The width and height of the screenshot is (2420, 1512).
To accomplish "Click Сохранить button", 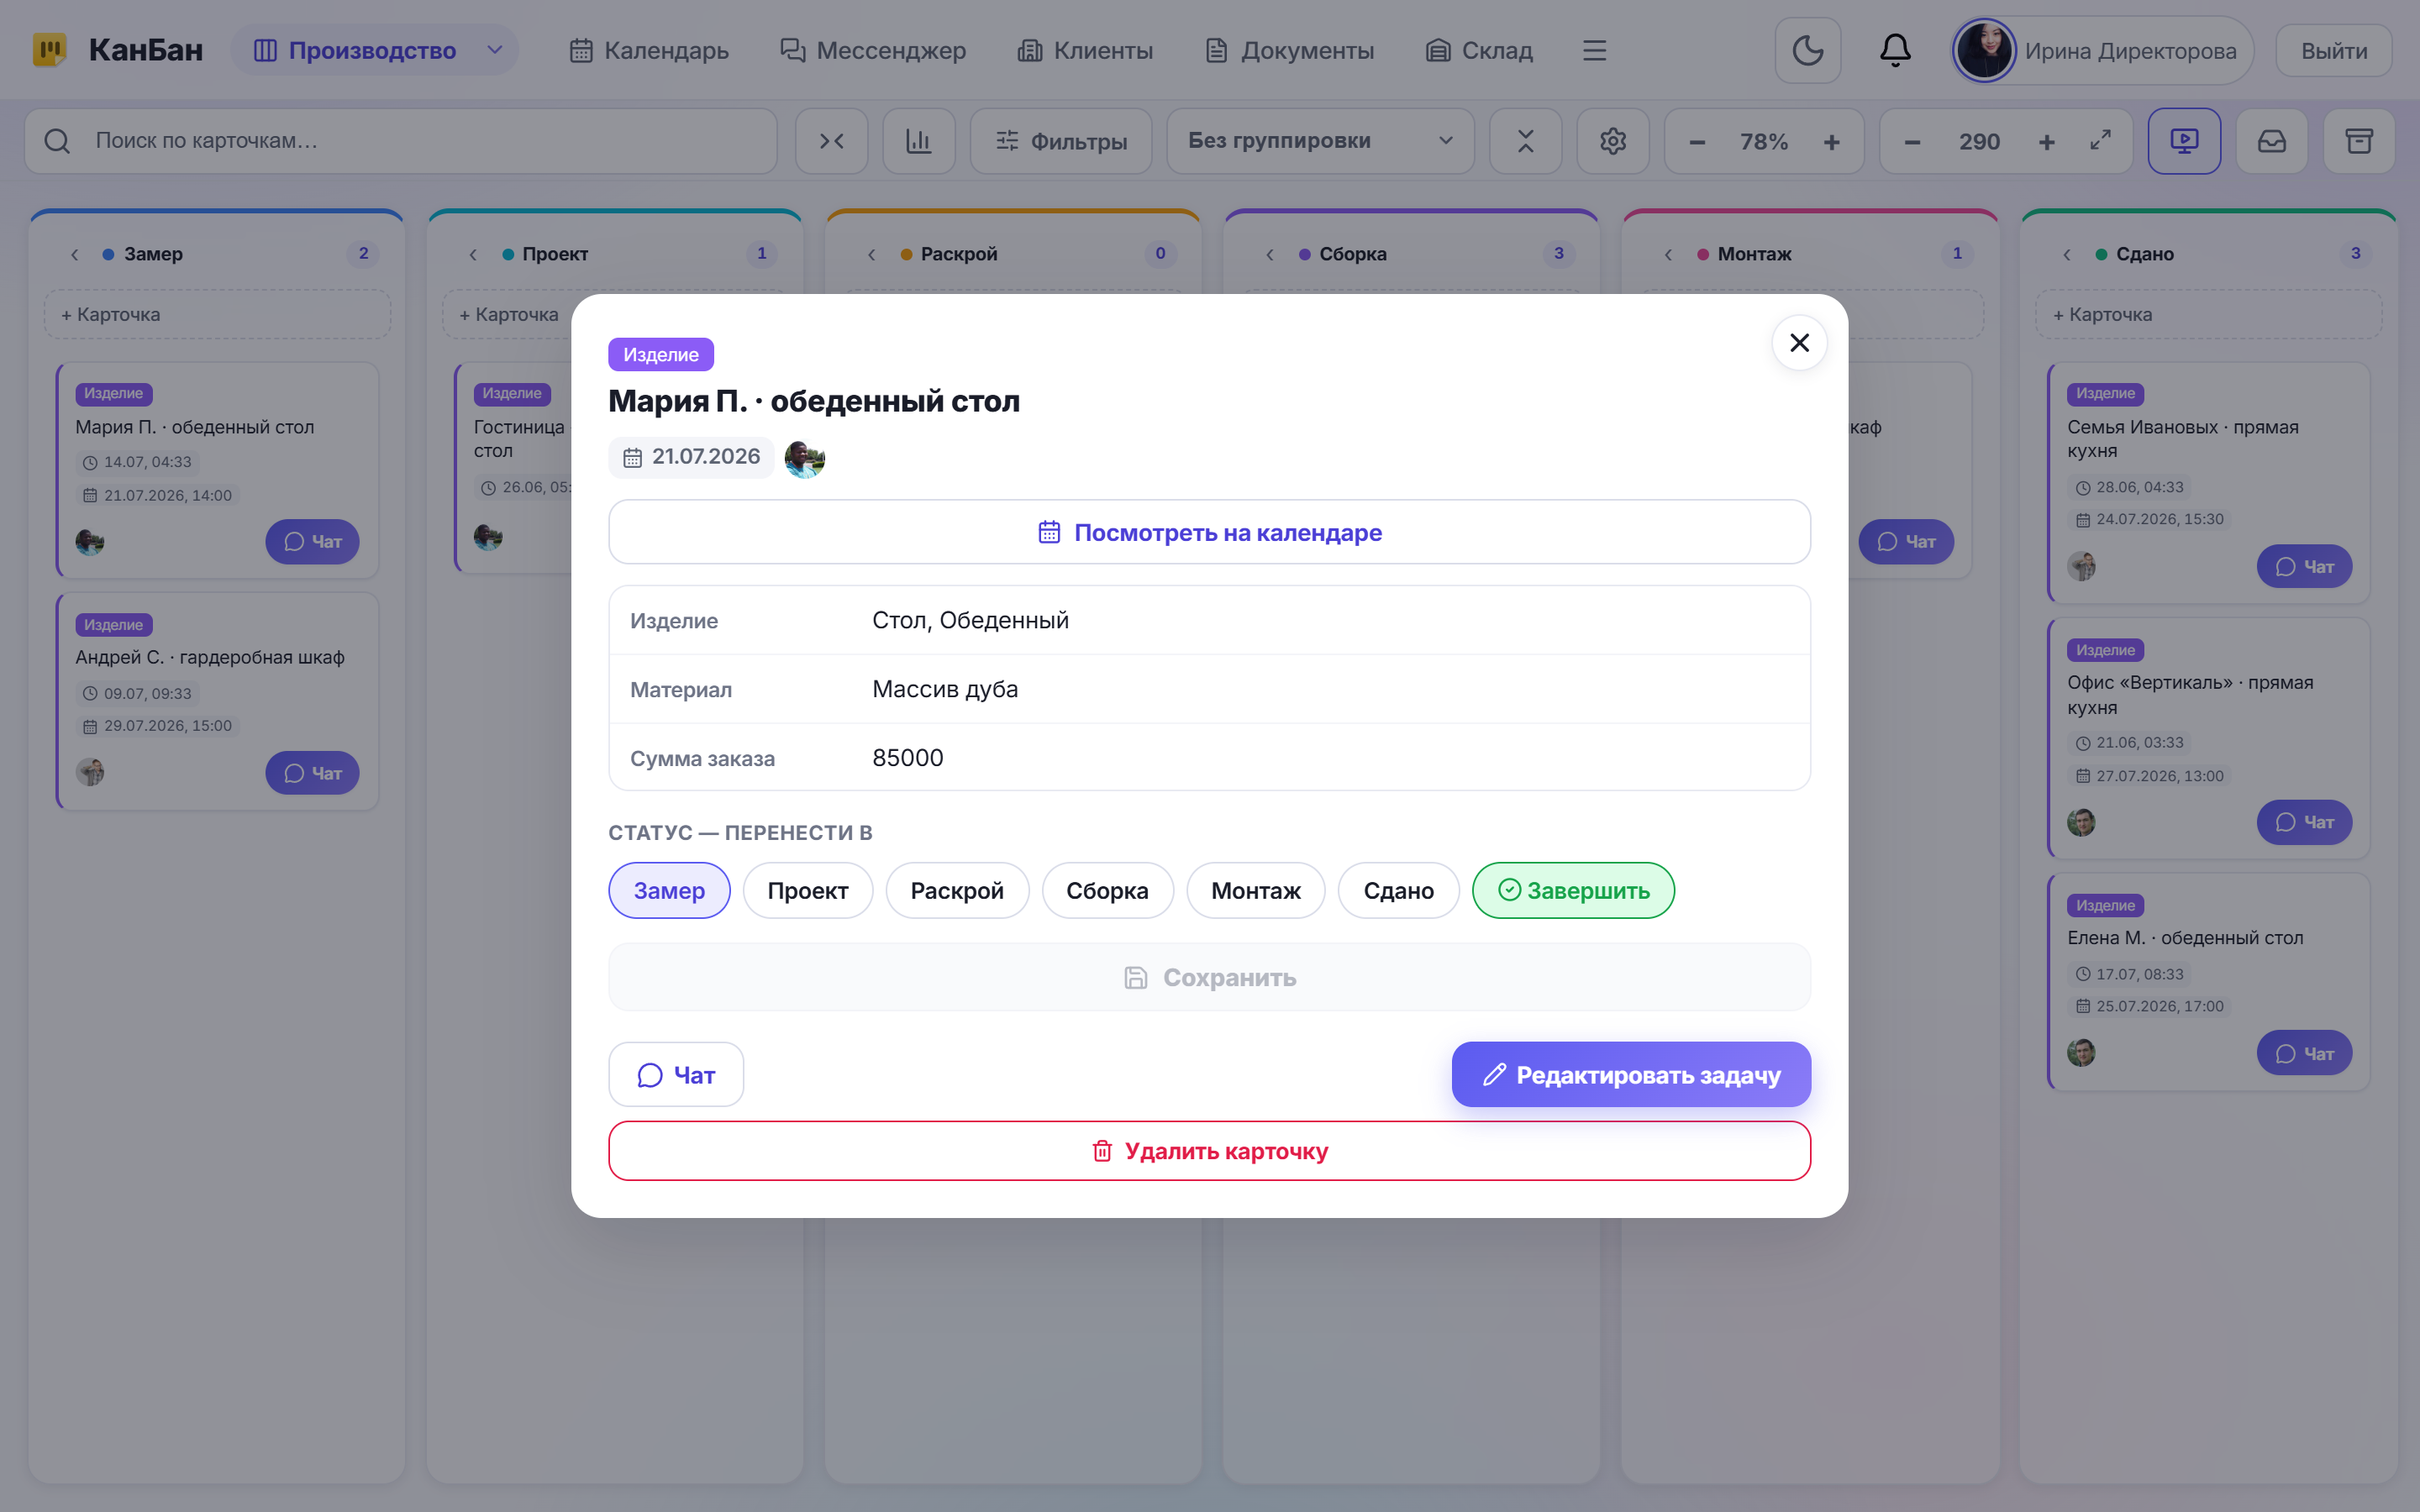I will tap(1209, 977).
